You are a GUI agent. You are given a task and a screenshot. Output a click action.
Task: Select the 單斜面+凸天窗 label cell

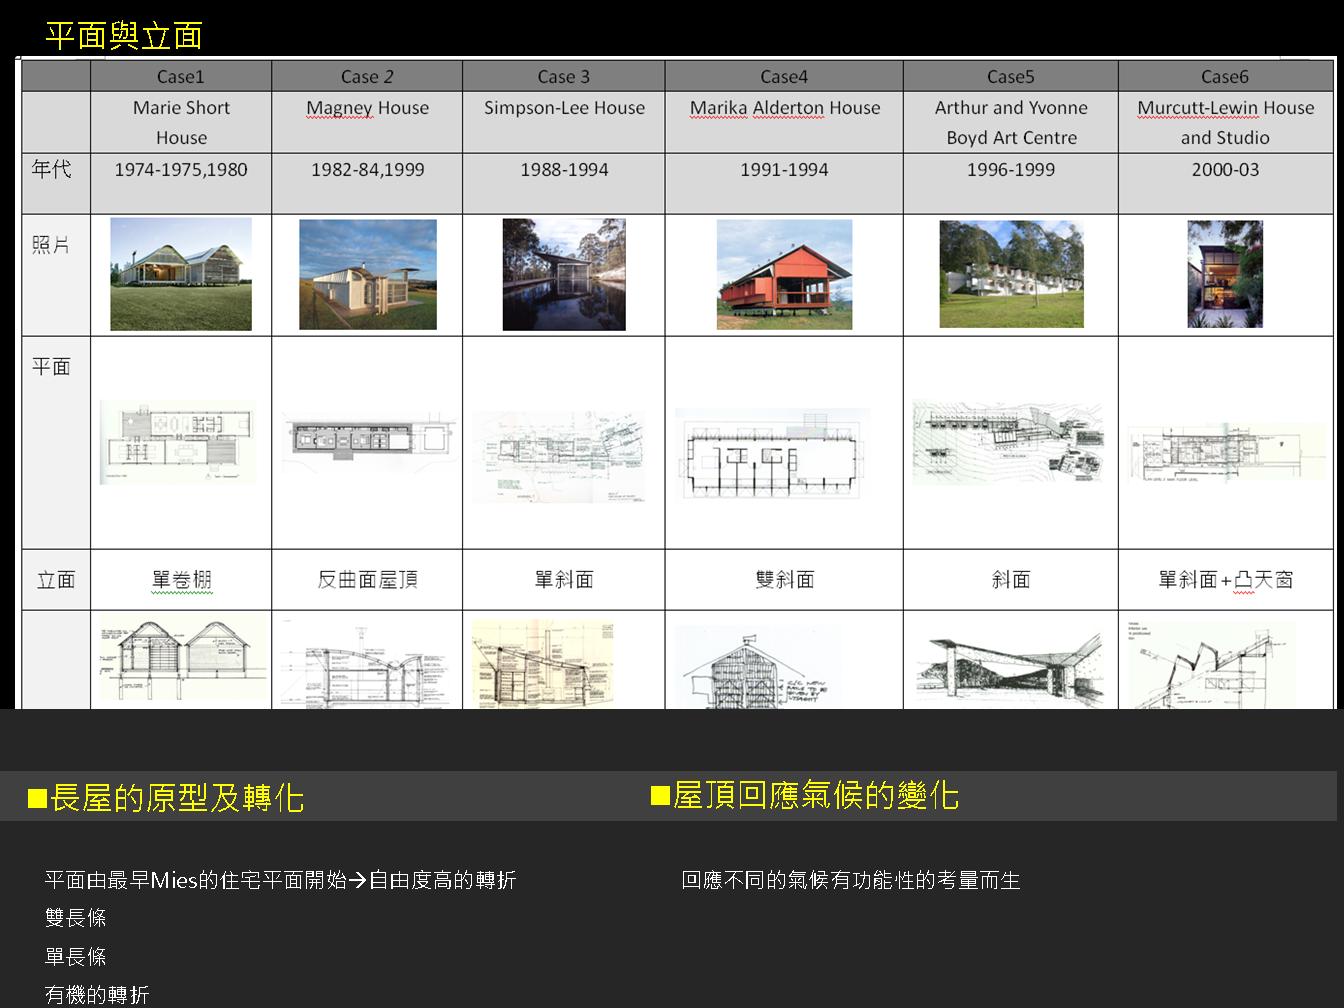[1225, 580]
